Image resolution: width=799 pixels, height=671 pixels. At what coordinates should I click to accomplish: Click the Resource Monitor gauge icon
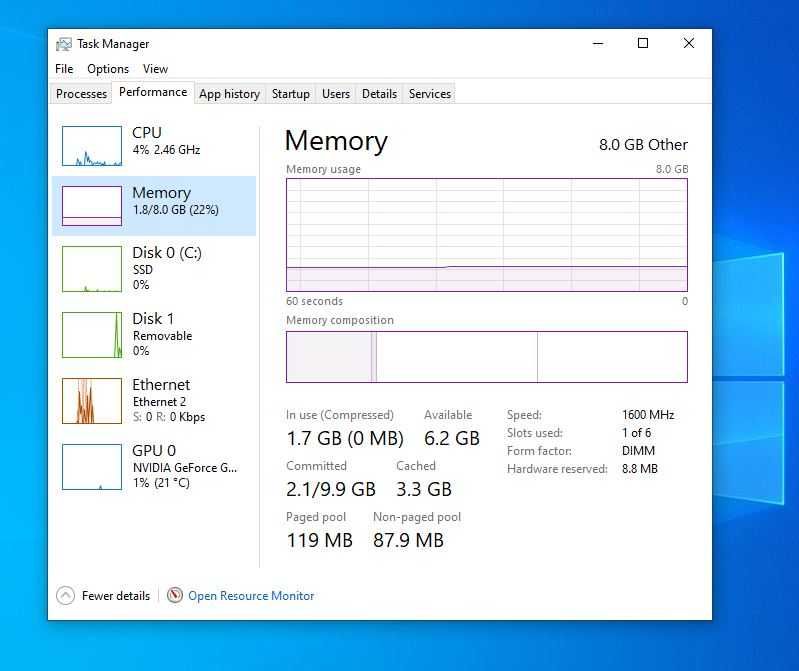(175, 596)
